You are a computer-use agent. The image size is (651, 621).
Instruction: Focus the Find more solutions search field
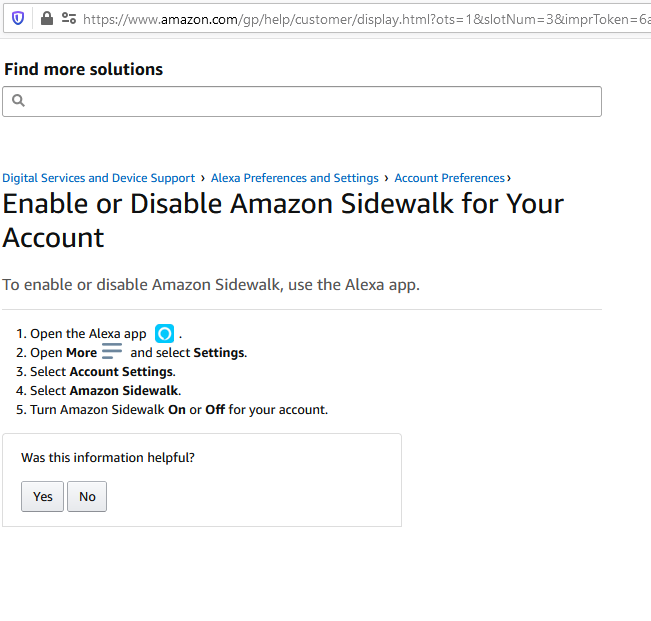point(310,101)
